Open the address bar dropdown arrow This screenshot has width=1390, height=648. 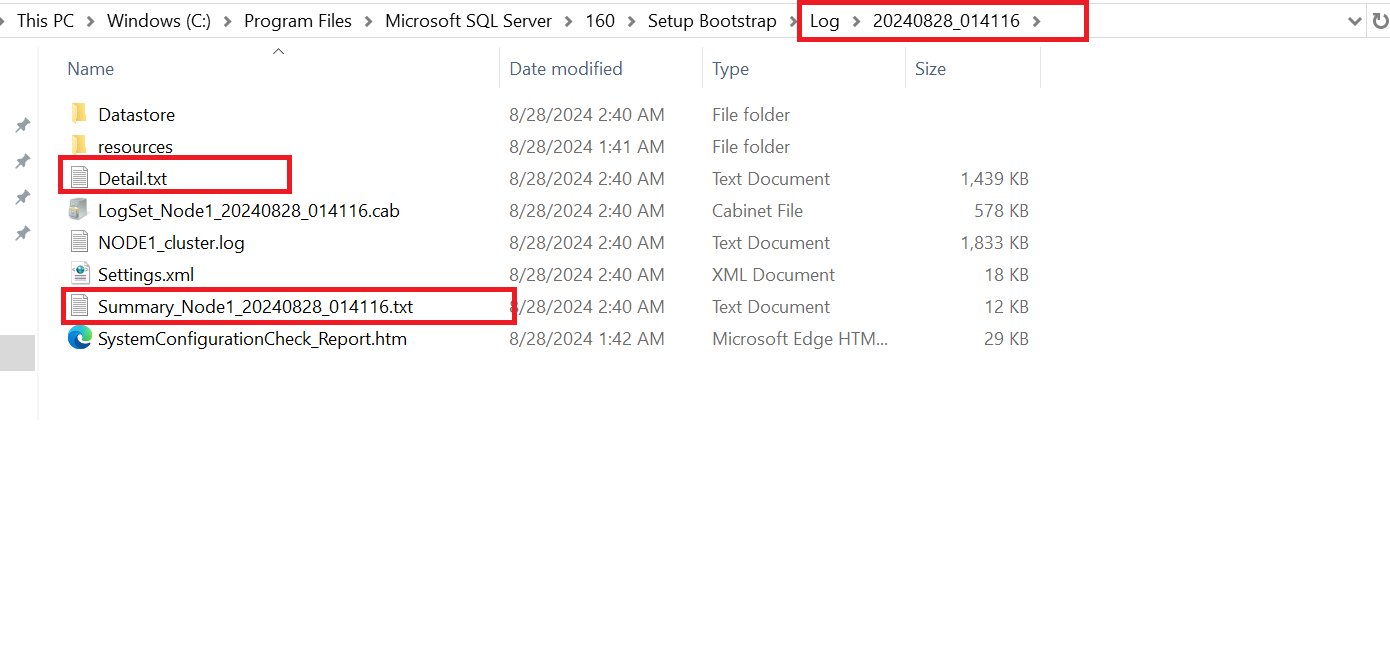click(x=1356, y=20)
